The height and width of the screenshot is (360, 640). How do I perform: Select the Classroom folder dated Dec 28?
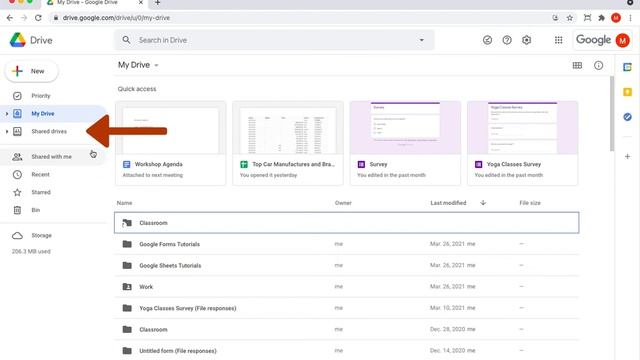click(347, 329)
